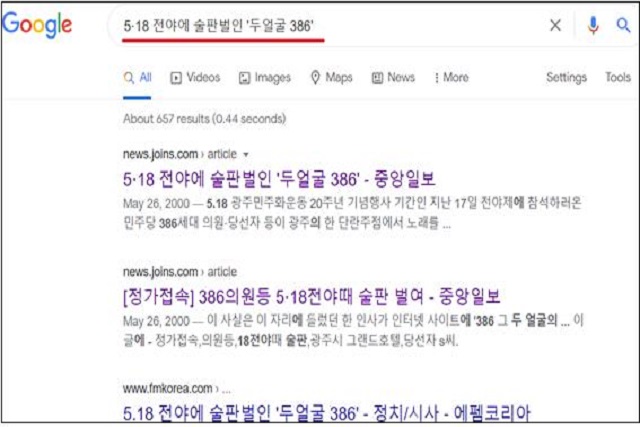Image resolution: width=640 pixels, height=427 pixels.
Task: Start voice search with the microphone icon
Action: (x=593, y=26)
